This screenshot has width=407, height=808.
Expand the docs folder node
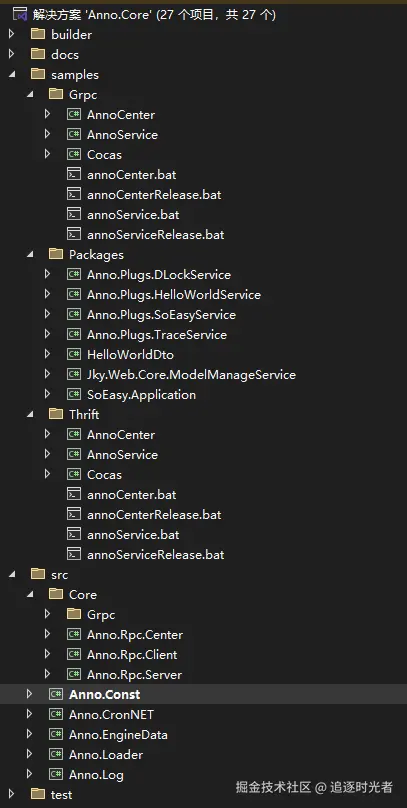click(x=12, y=54)
